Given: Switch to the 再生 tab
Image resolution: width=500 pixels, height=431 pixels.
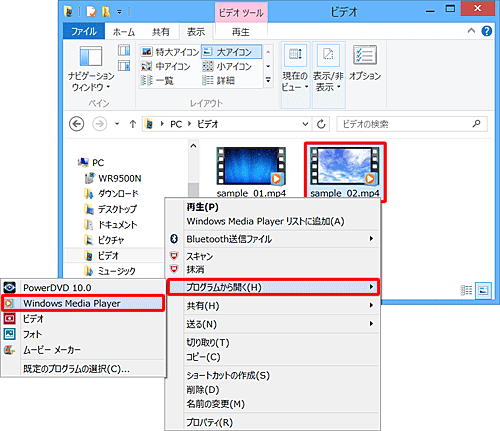Looking at the screenshot, I should (241, 32).
